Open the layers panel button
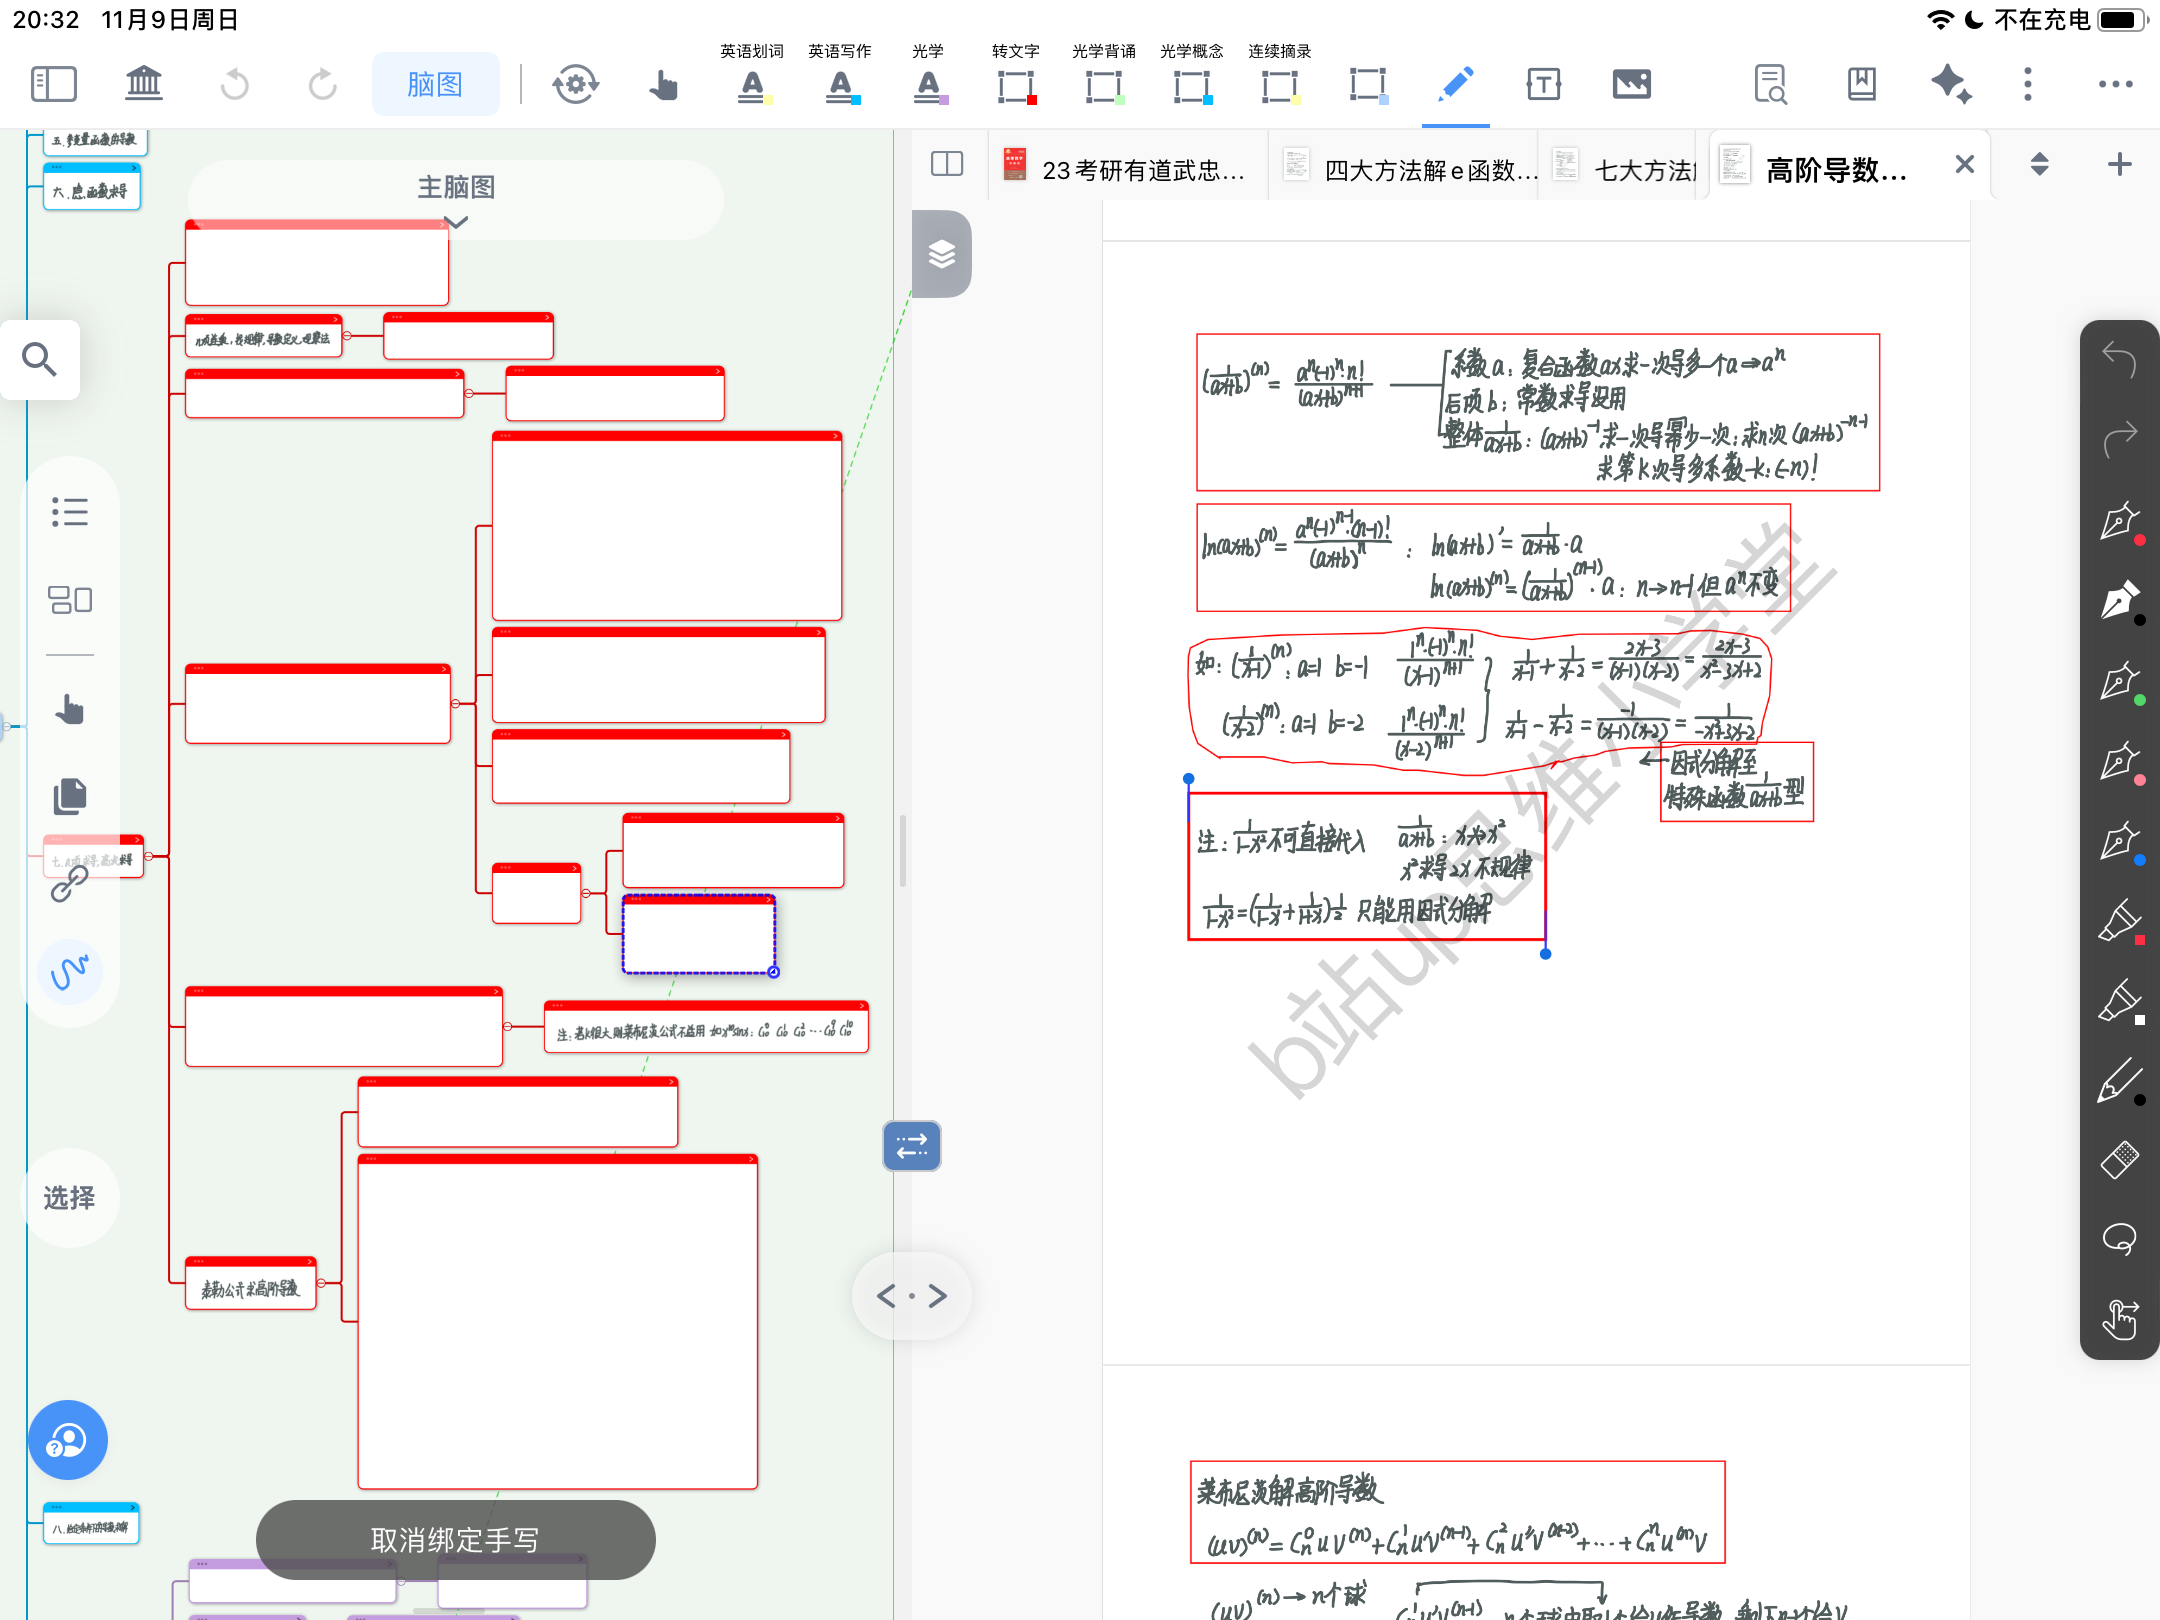Viewport: 2160px width, 1620px height. click(941, 254)
